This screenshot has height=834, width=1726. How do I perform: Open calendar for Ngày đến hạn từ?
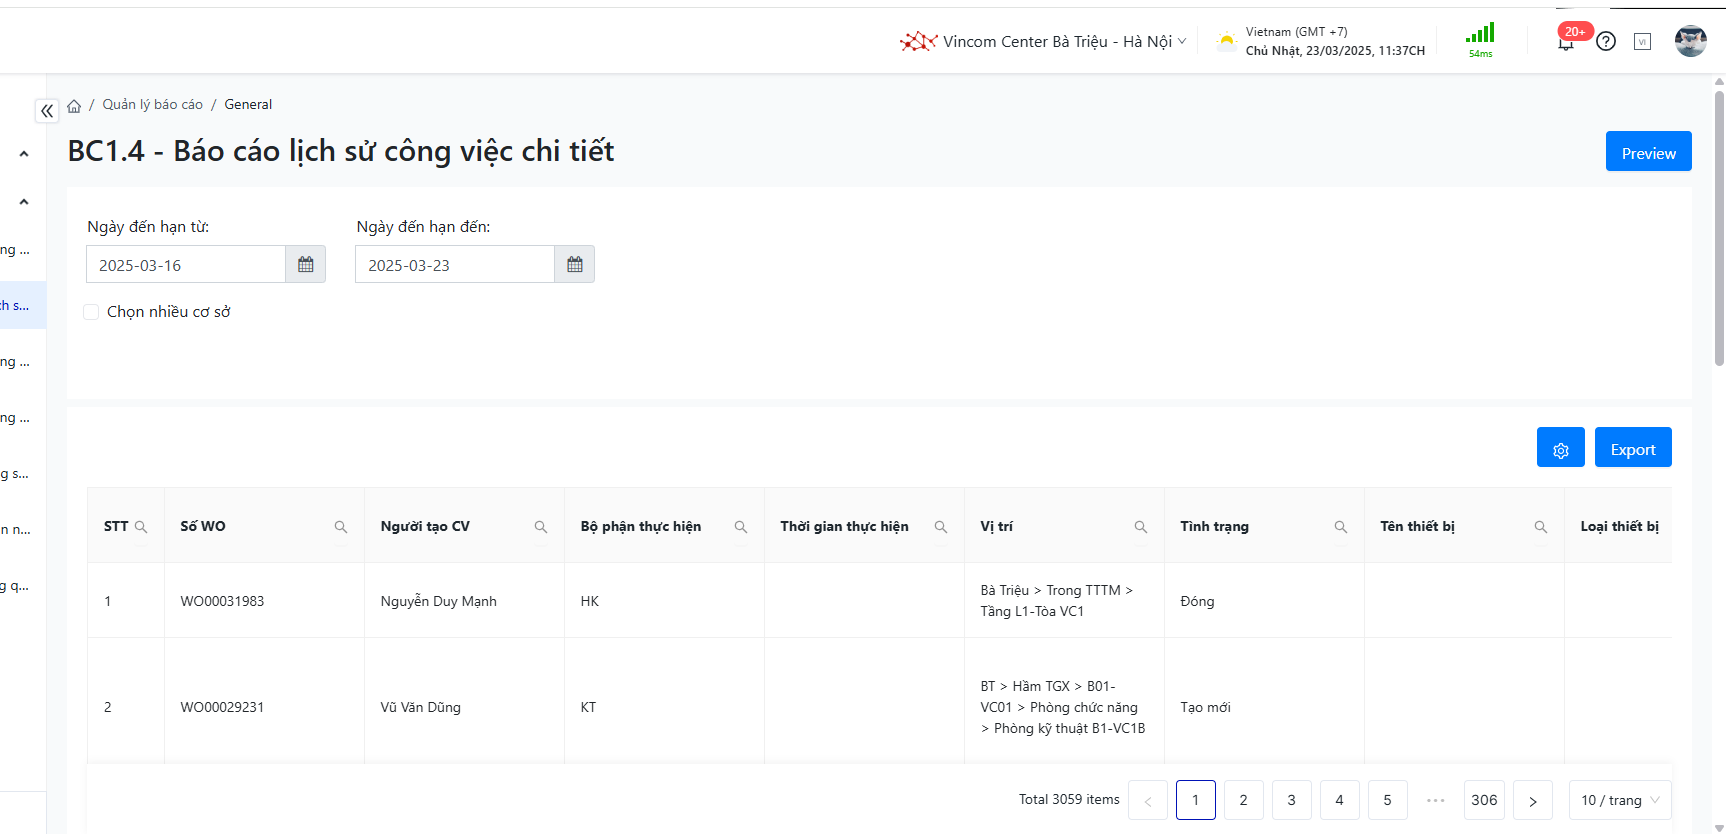click(x=306, y=265)
